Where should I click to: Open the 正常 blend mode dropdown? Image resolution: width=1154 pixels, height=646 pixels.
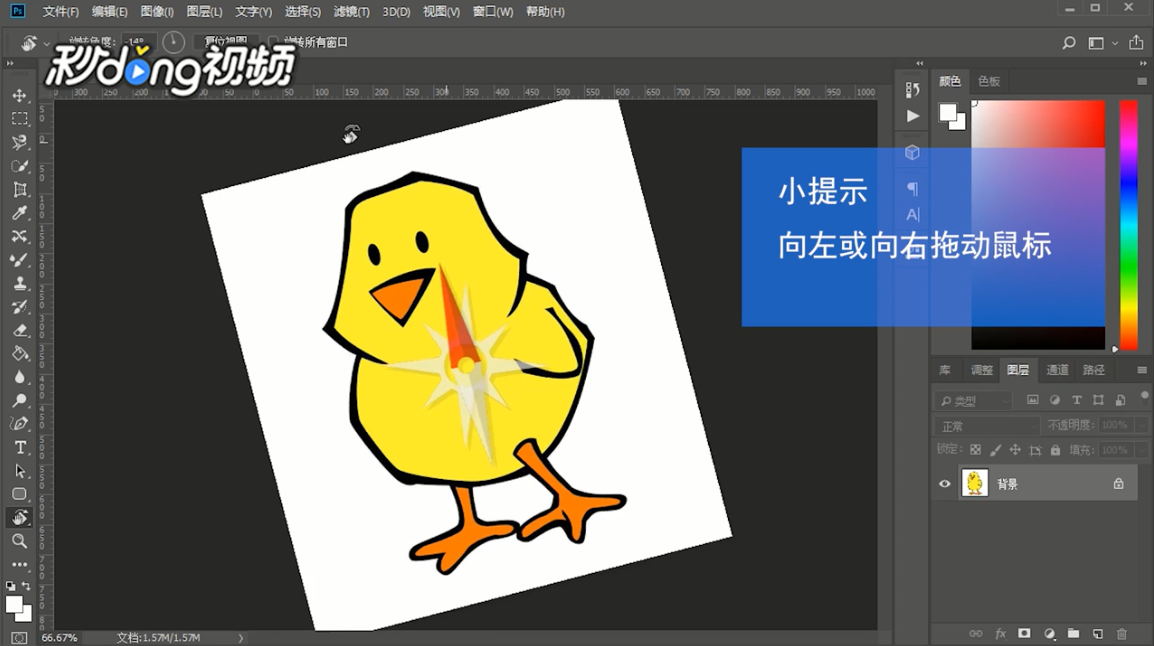point(987,426)
